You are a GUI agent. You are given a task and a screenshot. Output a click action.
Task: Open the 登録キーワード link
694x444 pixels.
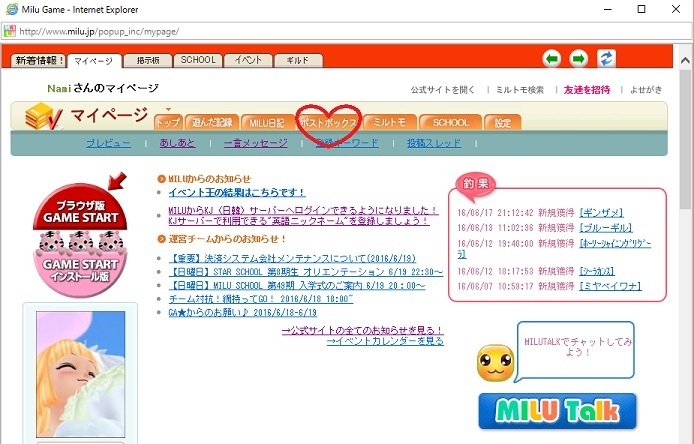point(347,143)
